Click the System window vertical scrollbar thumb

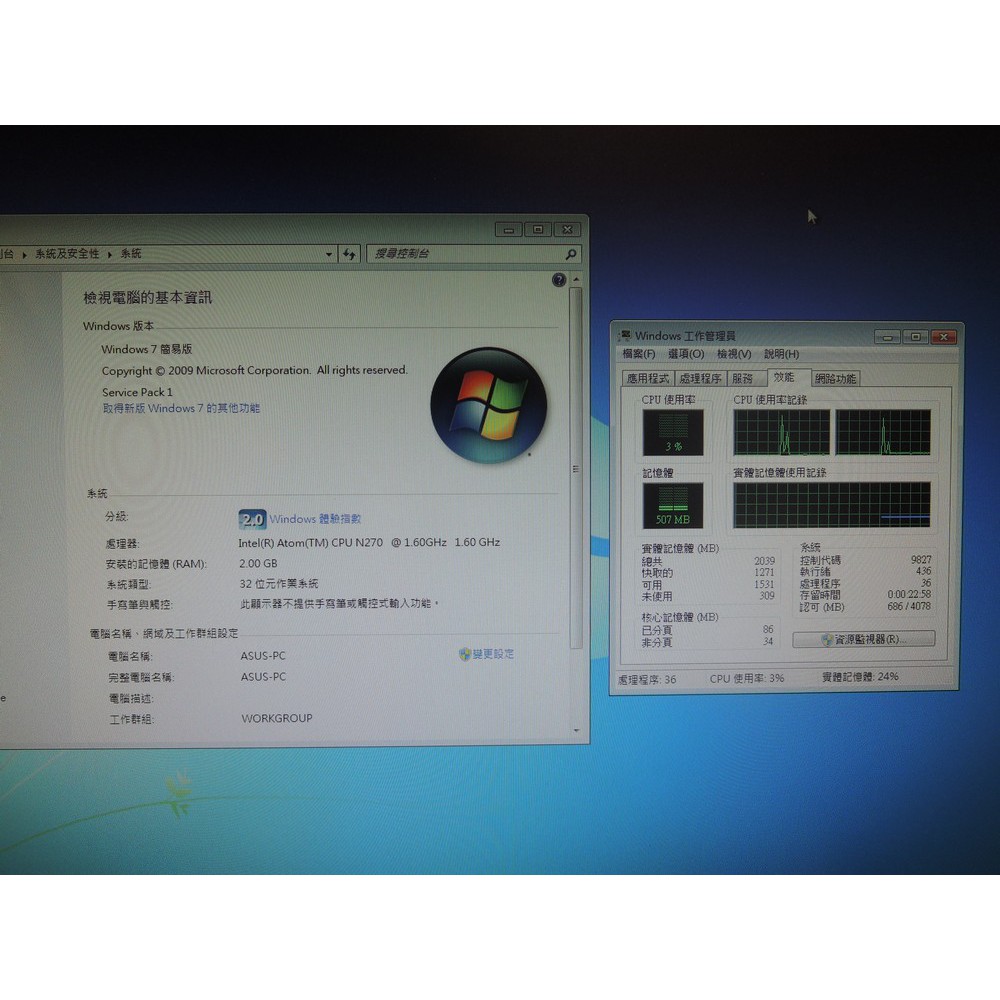tap(575, 468)
